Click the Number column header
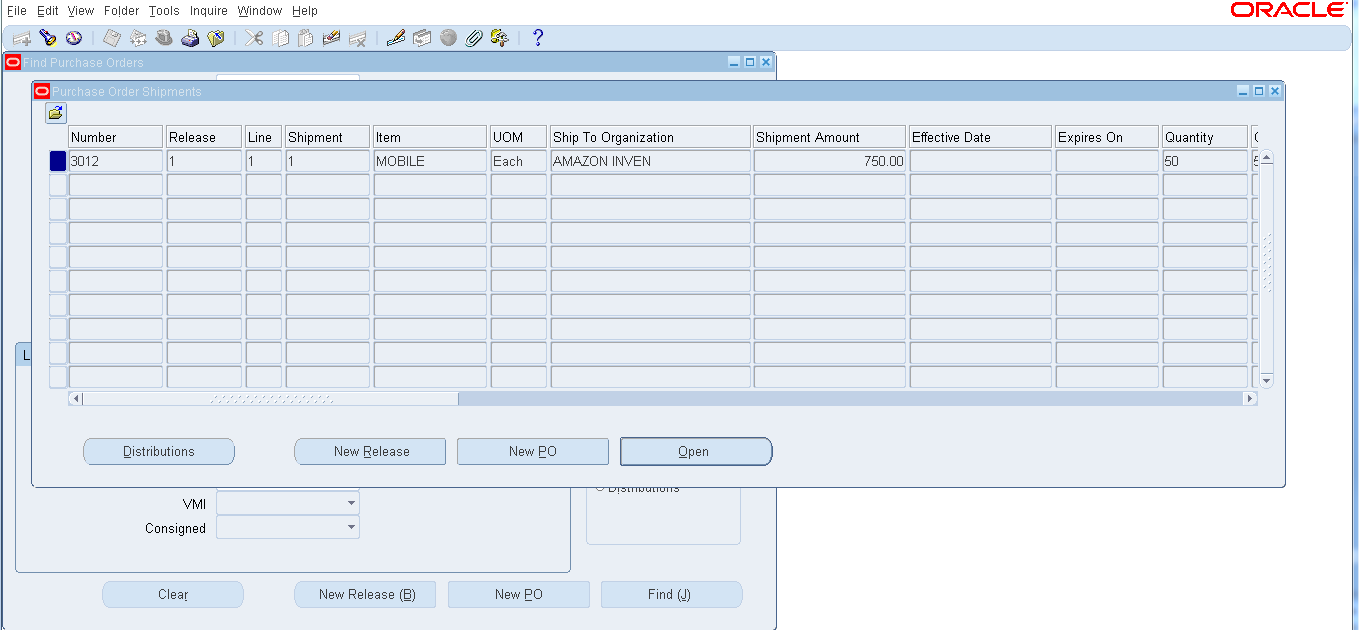This screenshot has height=630, width=1359. (115, 137)
